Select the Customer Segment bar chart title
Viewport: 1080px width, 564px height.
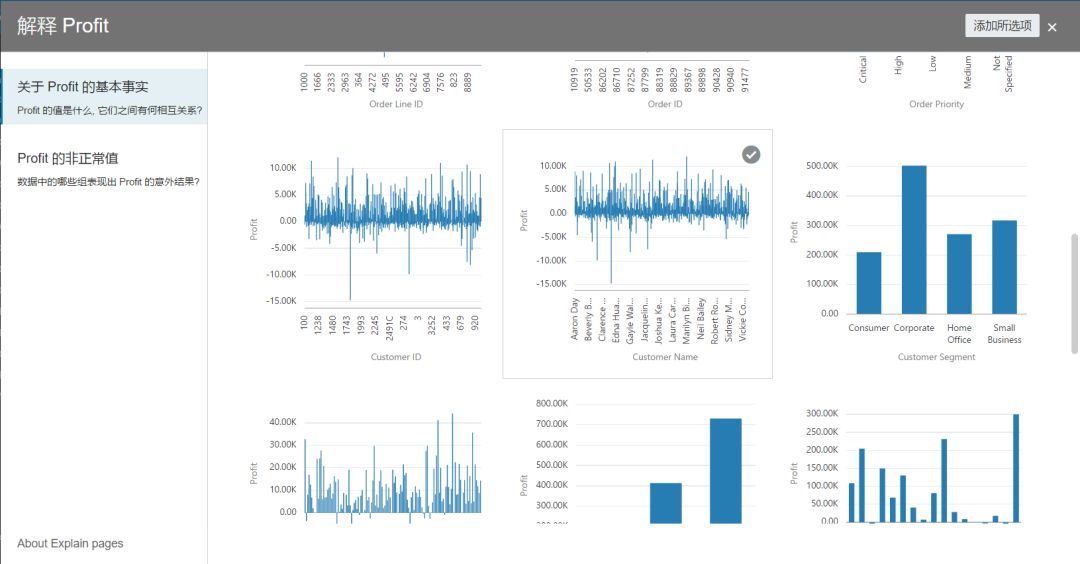[935, 357]
